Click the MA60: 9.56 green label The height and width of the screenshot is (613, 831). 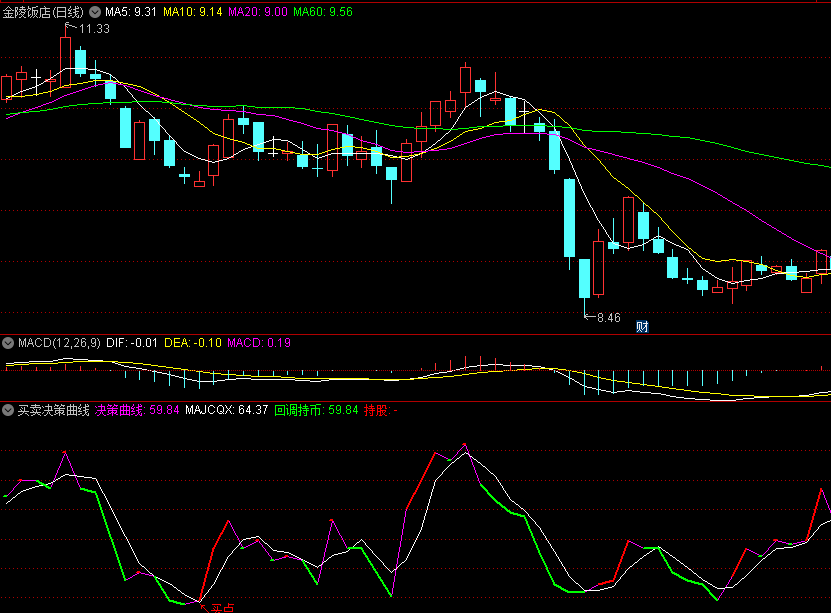[323, 12]
